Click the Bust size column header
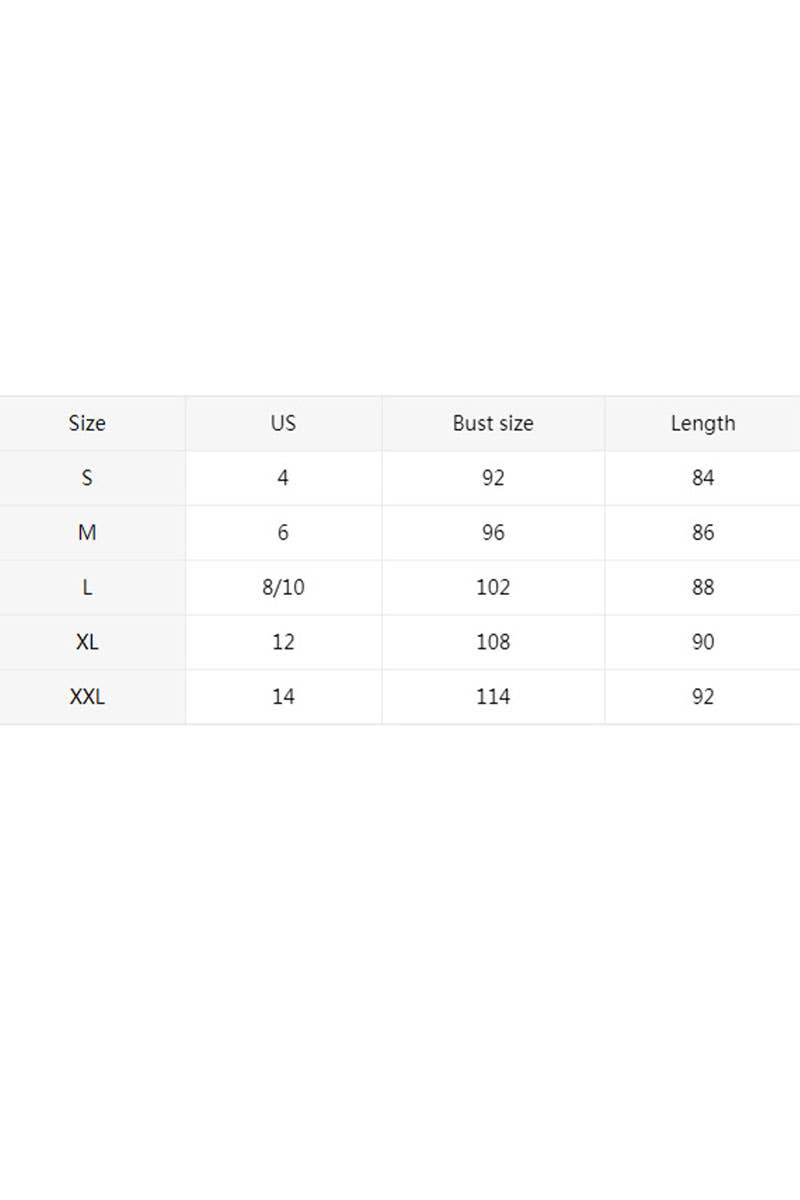The height and width of the screenshot is (1200, 800). point(493,423)
